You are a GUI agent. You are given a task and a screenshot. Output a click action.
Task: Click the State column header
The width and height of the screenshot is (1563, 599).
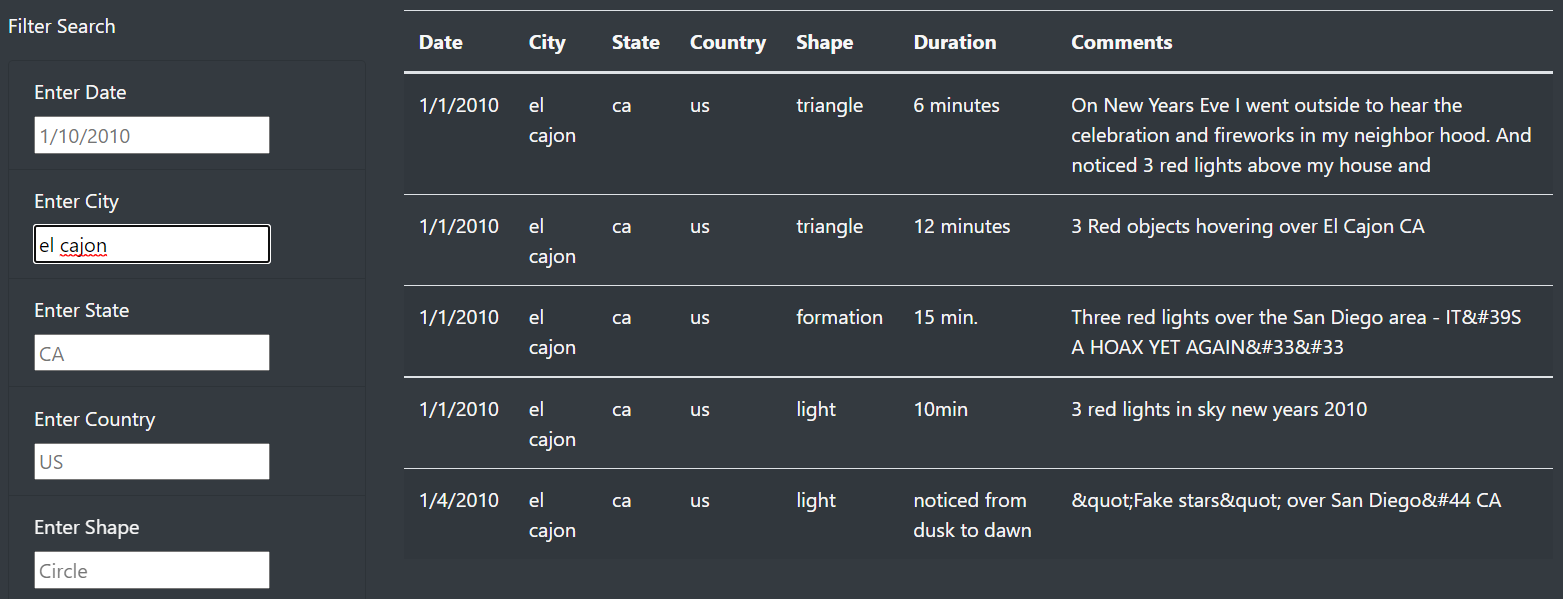pyautogui.click(x=635, y=42)
